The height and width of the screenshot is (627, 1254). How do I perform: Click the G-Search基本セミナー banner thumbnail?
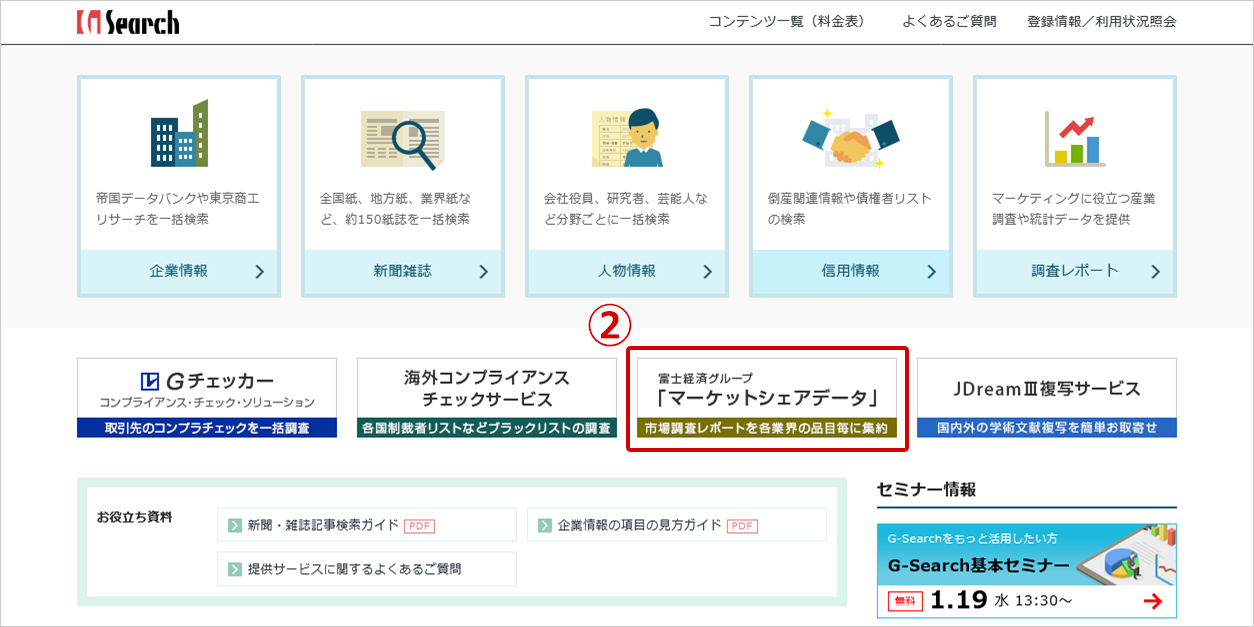[x=1026, y=570]
